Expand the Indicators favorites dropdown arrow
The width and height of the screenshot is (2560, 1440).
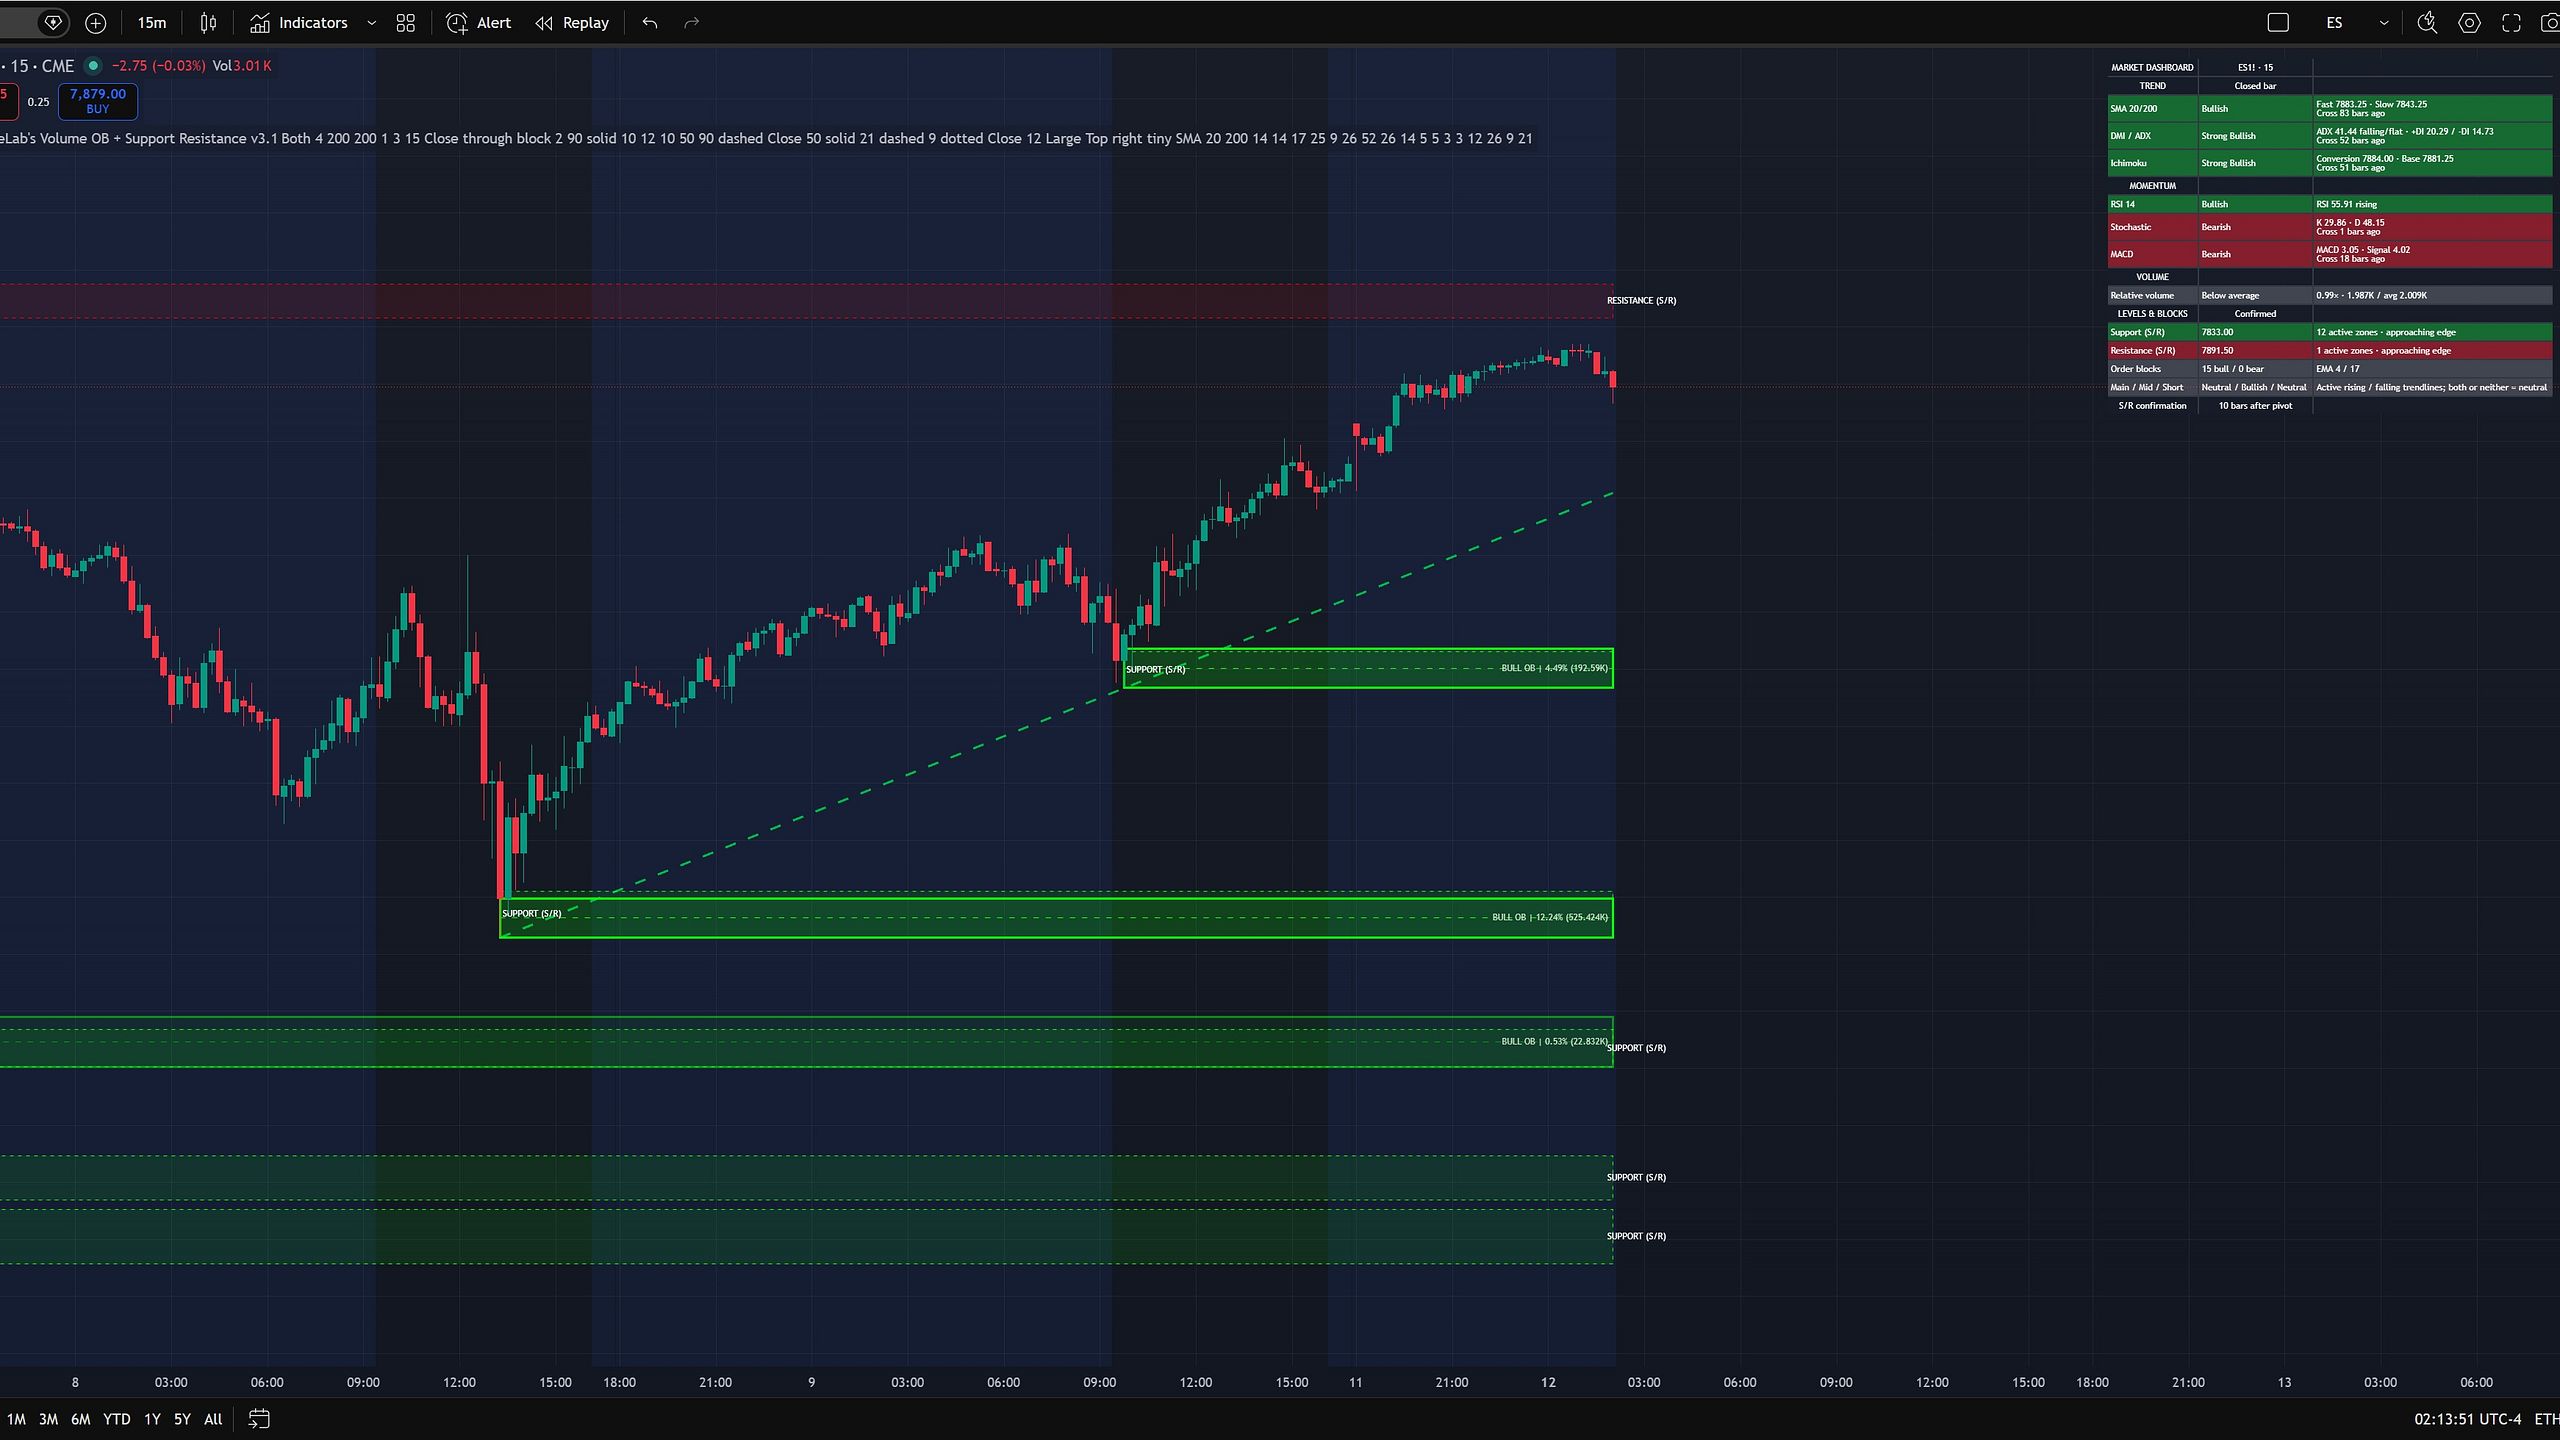pyautogui.click(x=371, y=22)
